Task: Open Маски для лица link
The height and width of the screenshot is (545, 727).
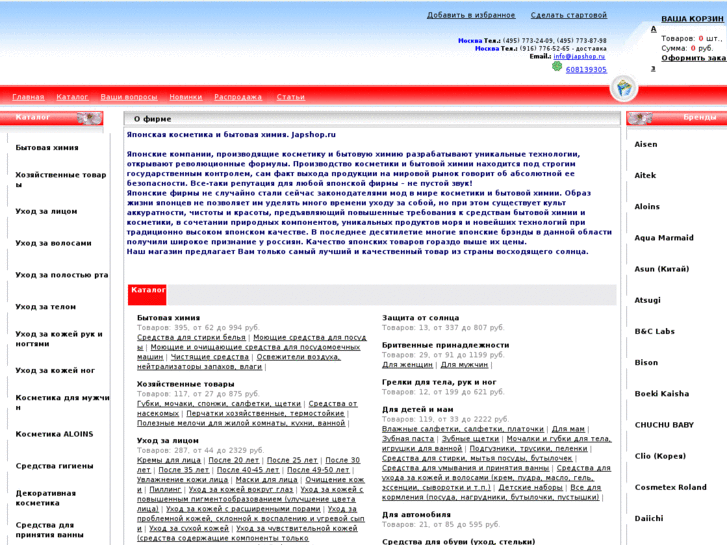Action: [267, 480]
